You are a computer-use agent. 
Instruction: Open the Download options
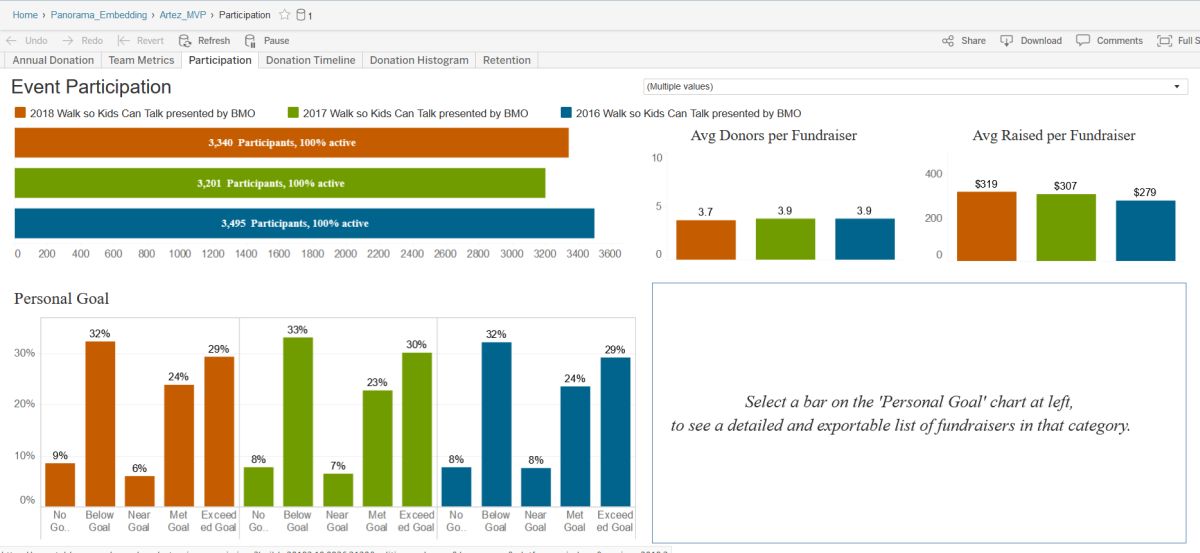coord(1031,41)
